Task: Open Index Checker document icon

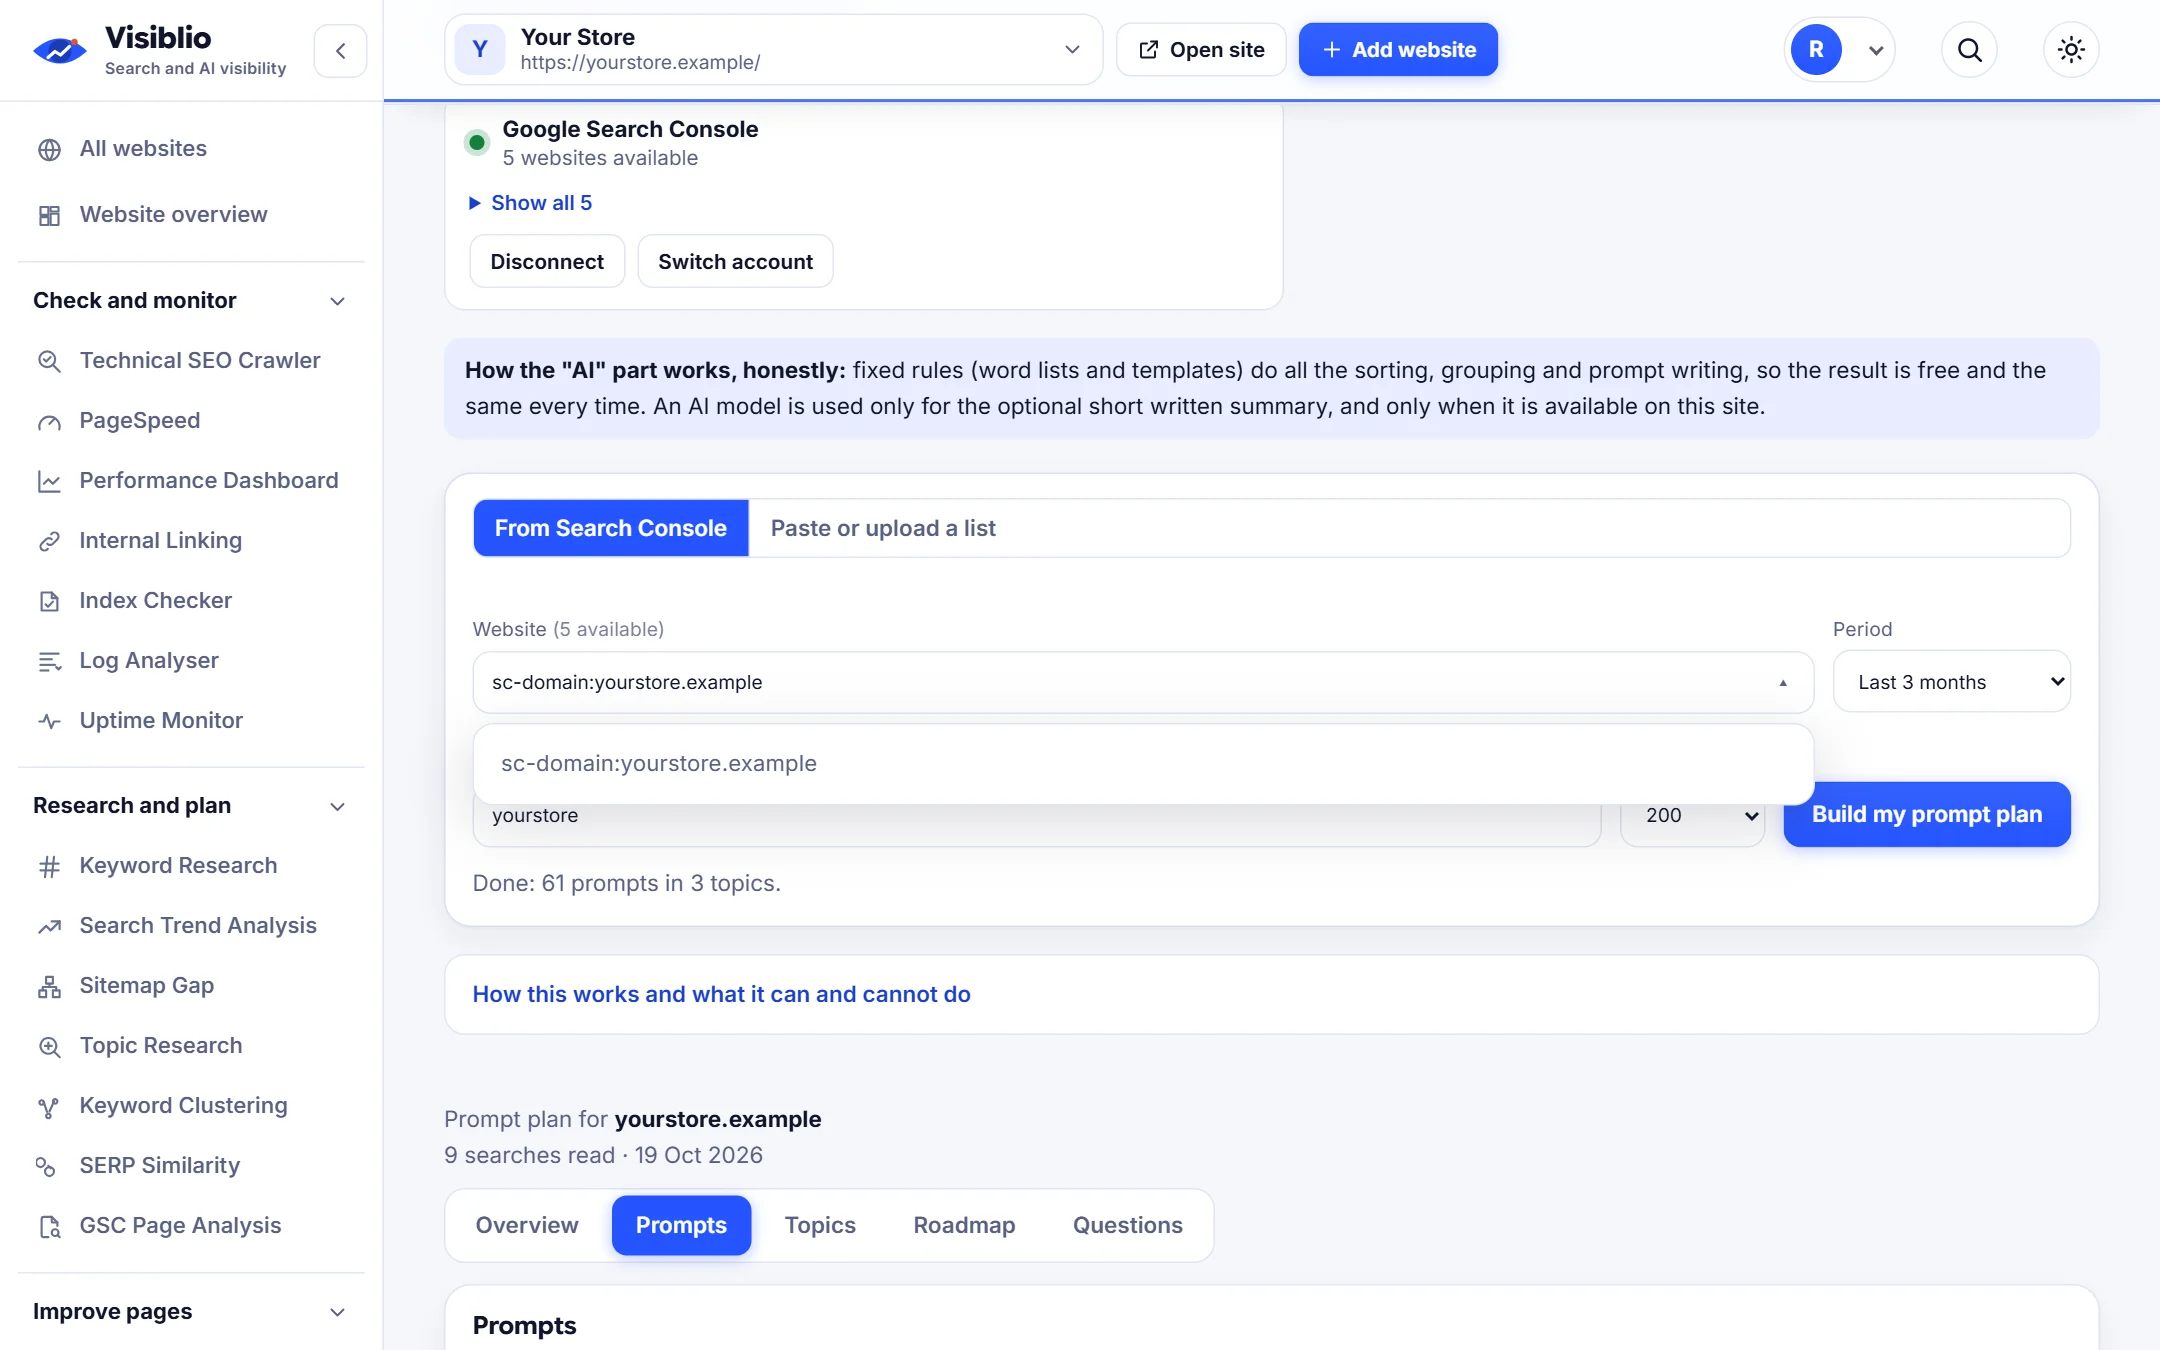Action: (x=49, y=601)
